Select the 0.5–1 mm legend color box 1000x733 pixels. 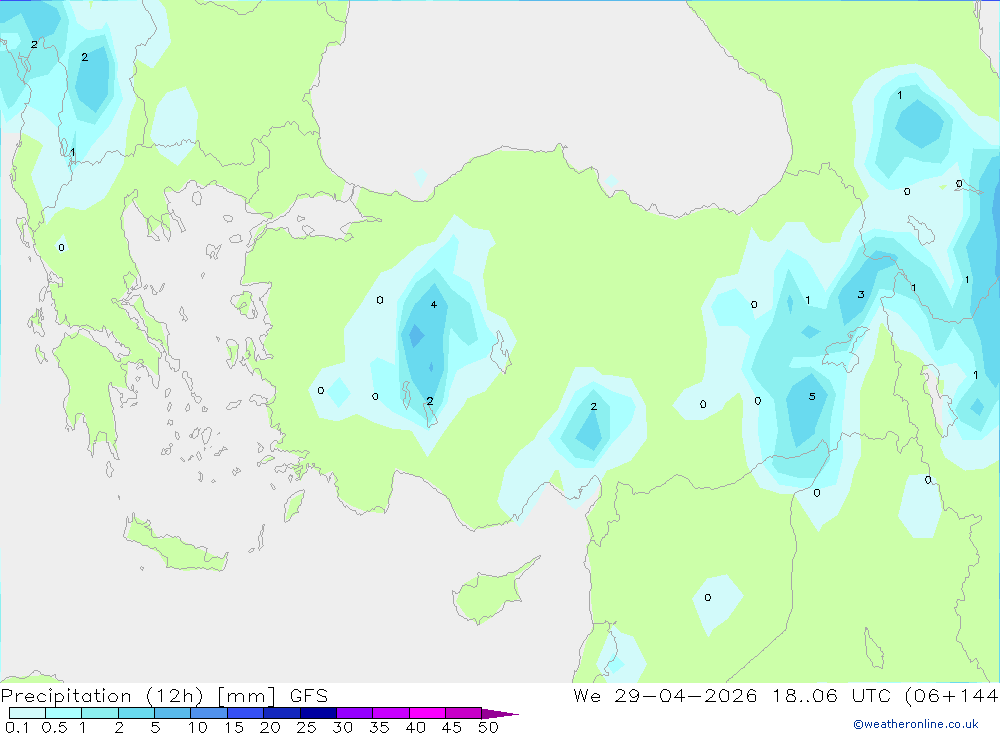pyautogui.click(x=64, y=713)
